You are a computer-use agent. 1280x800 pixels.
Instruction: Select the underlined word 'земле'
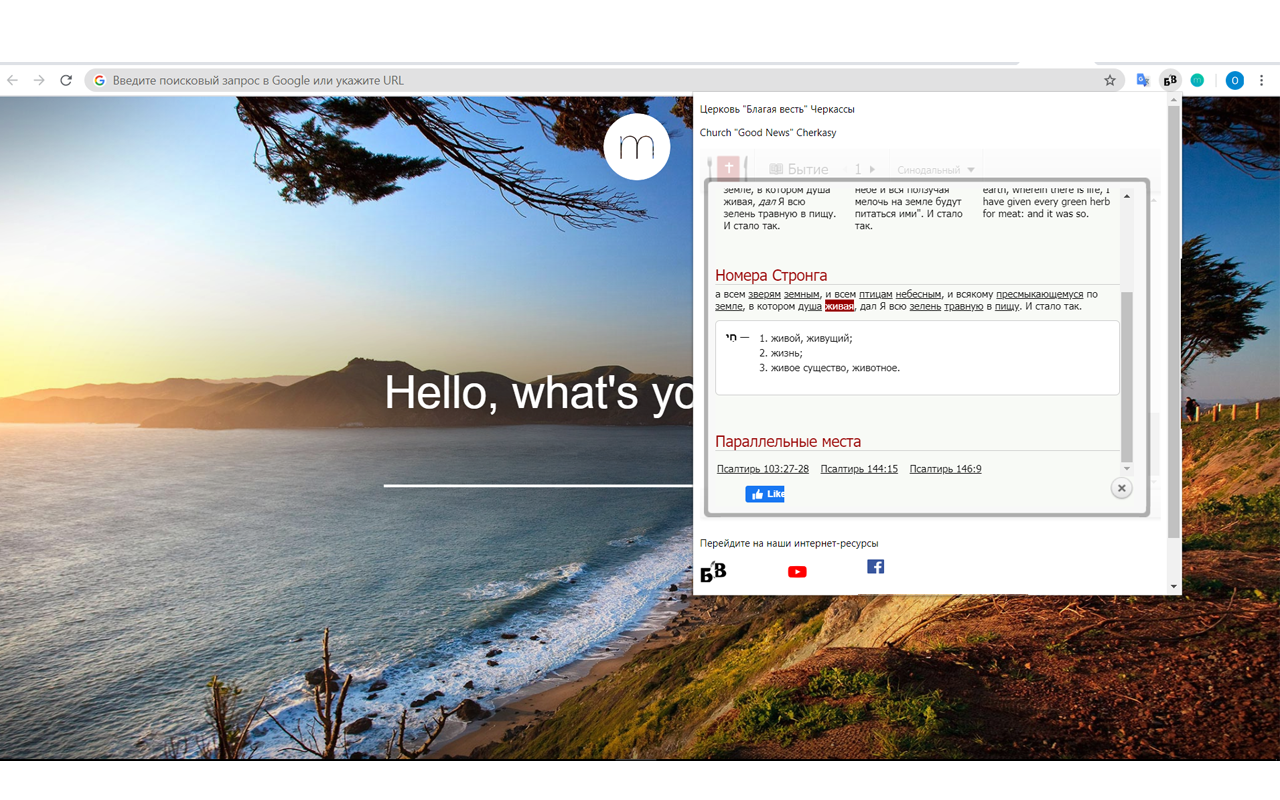click(729, 306)
